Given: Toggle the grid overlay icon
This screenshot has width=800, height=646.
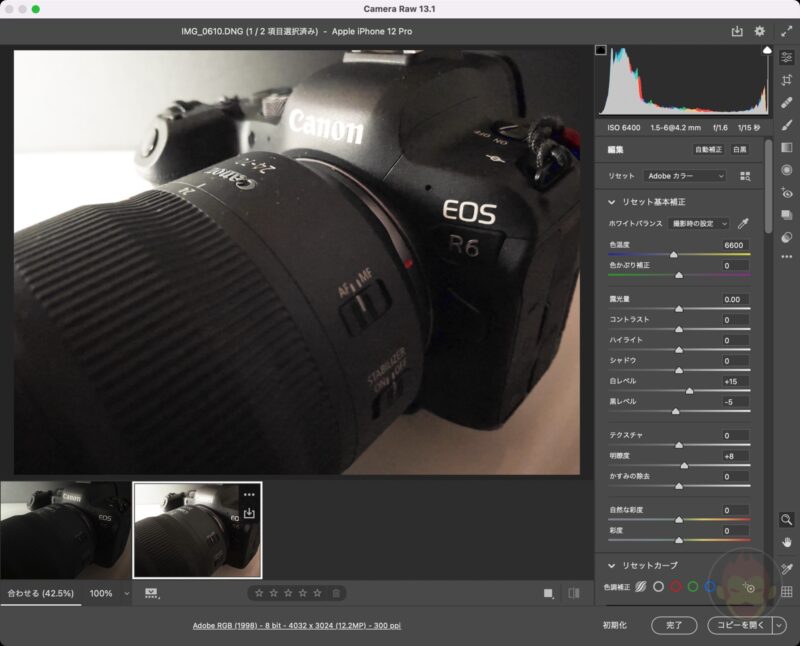Looking at the screenshot, I should click(786, 592).
